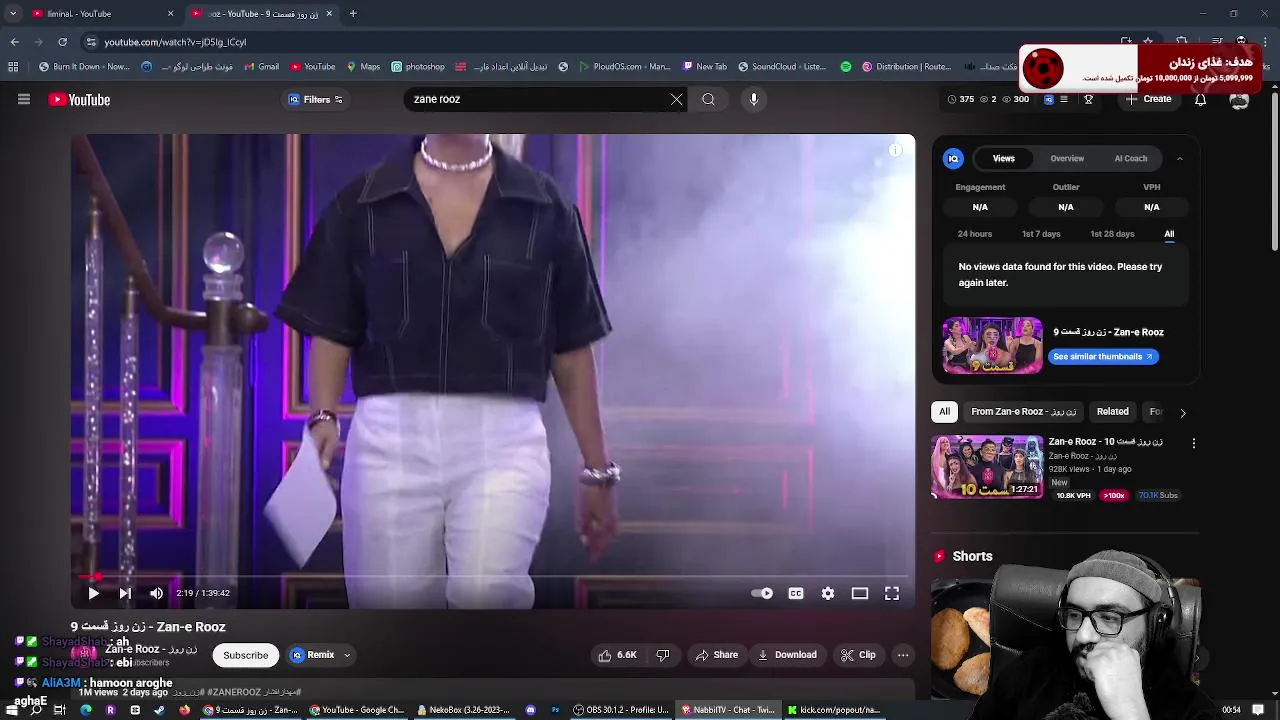This screenshot has width=1280, height=720.
Task: Open the Zan-e Rooz 10 video thumbnail
Action: (987, 466)
